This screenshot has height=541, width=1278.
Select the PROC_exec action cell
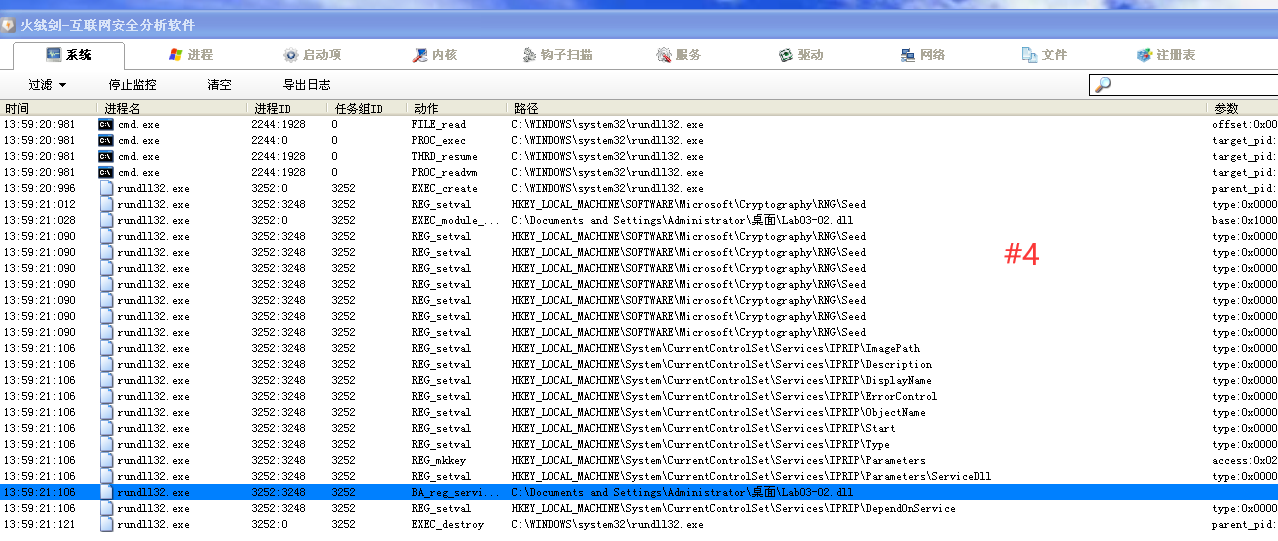[439, 141]
